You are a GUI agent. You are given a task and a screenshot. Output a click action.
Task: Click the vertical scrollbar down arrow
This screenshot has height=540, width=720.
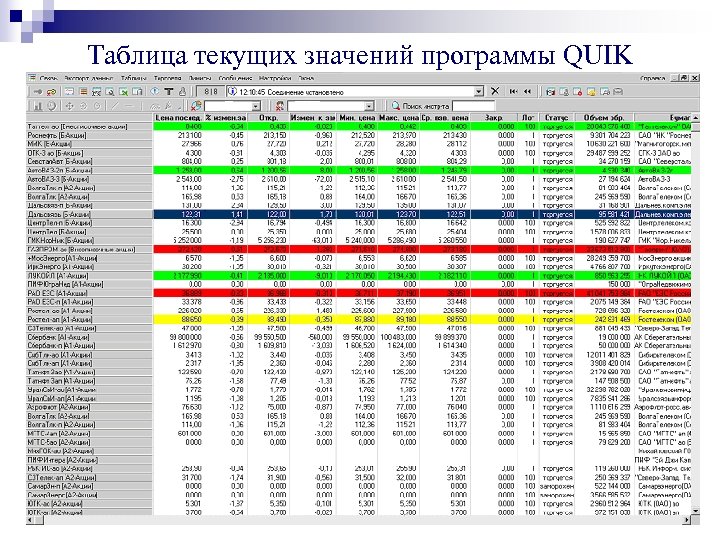[x=696, y=511]
